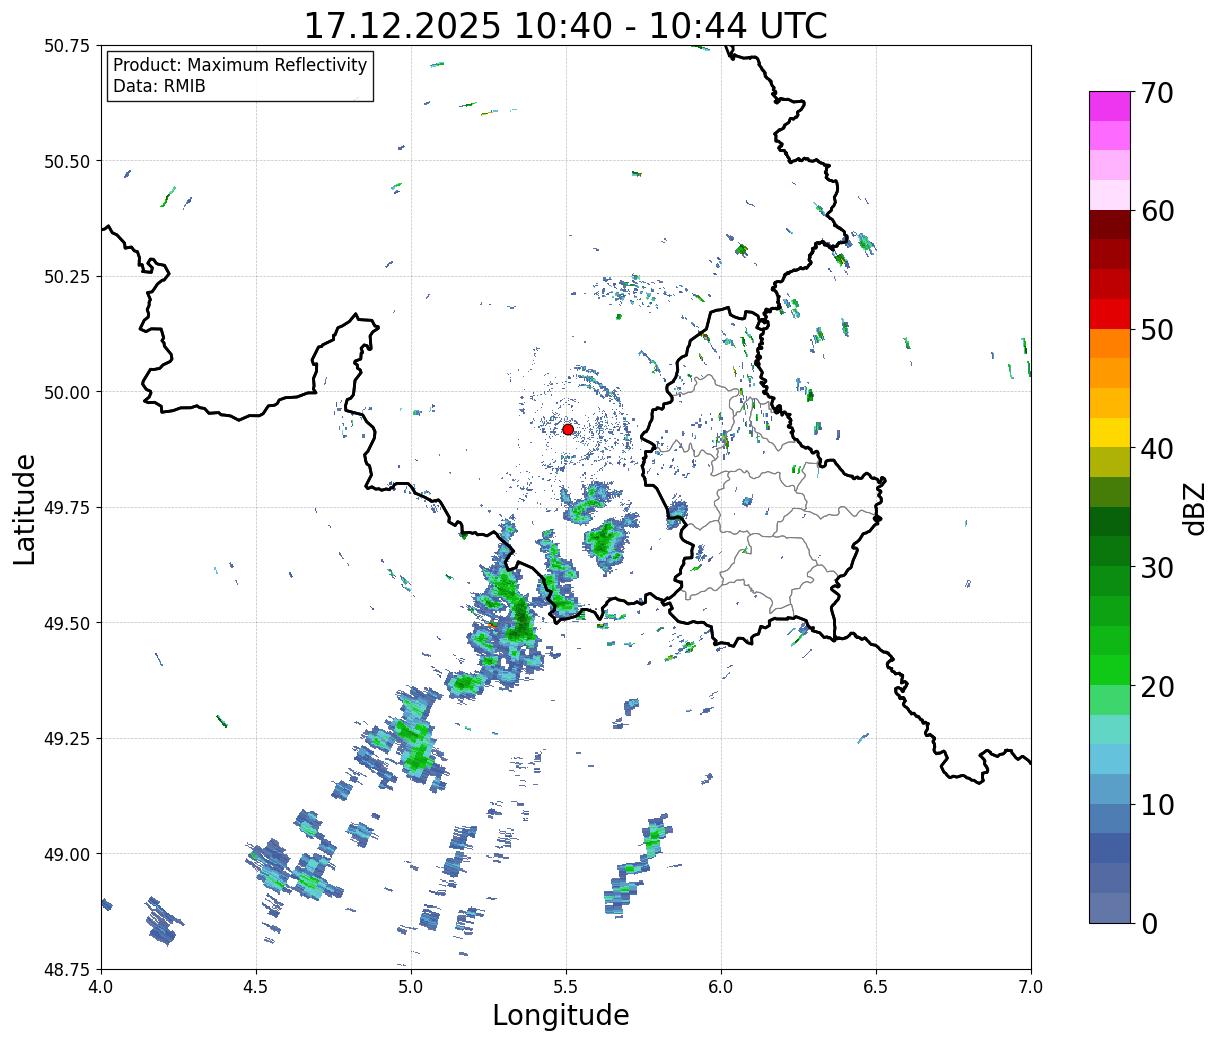Click the latitude tick label 48.75
1219x1040 pixels.
point(67,969)
